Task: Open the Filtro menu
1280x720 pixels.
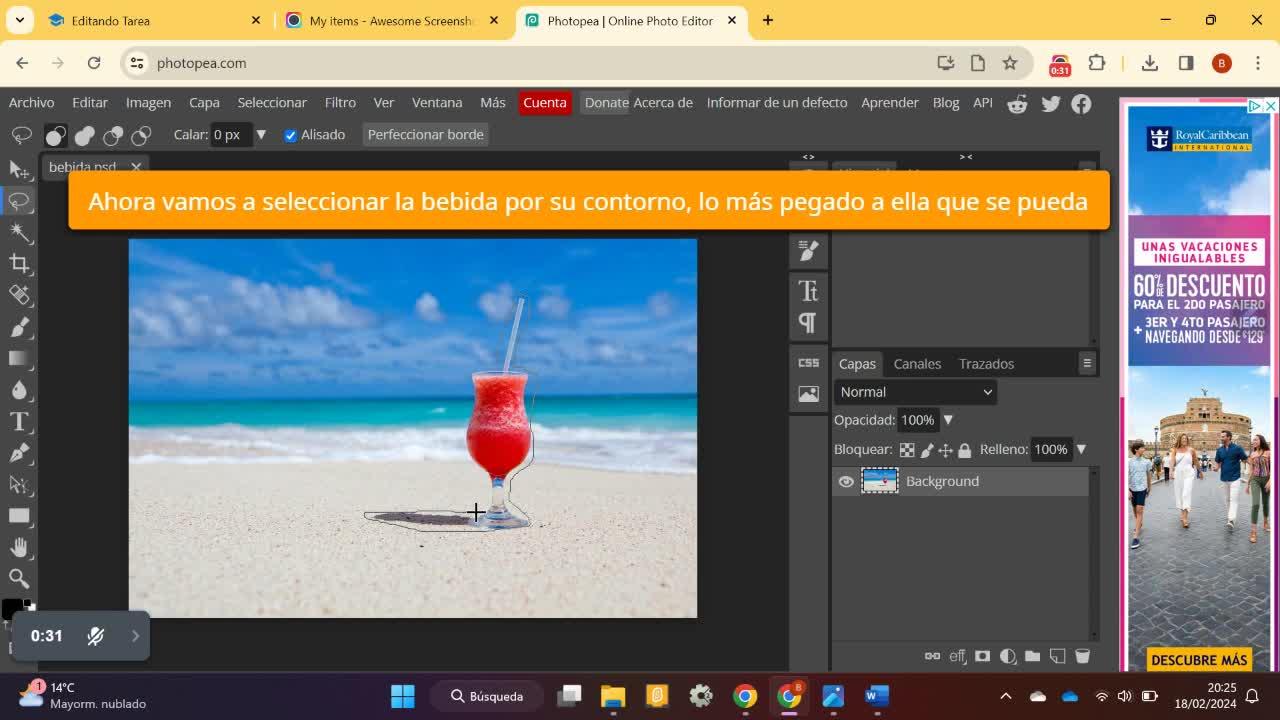Action: tap(340, 102)
